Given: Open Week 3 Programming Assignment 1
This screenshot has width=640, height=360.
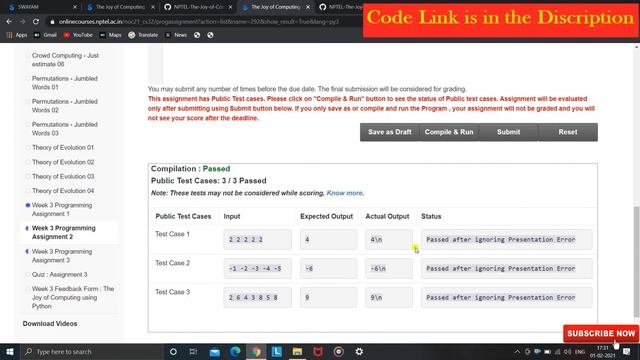Looking at the screenshot, I should click(x=62, y=209).
